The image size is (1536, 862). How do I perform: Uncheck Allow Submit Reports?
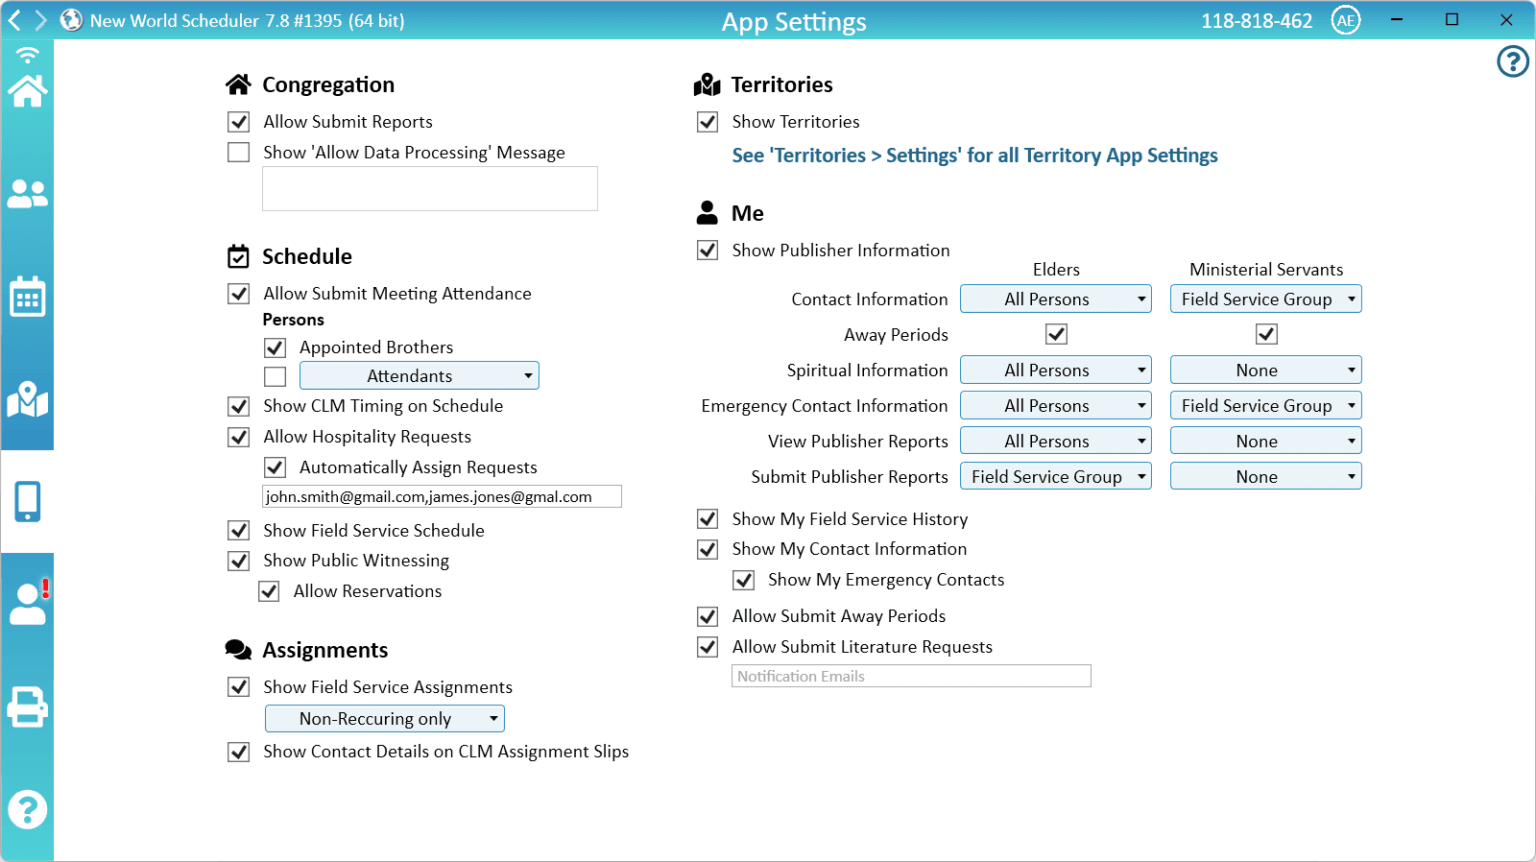pos(238,121)
